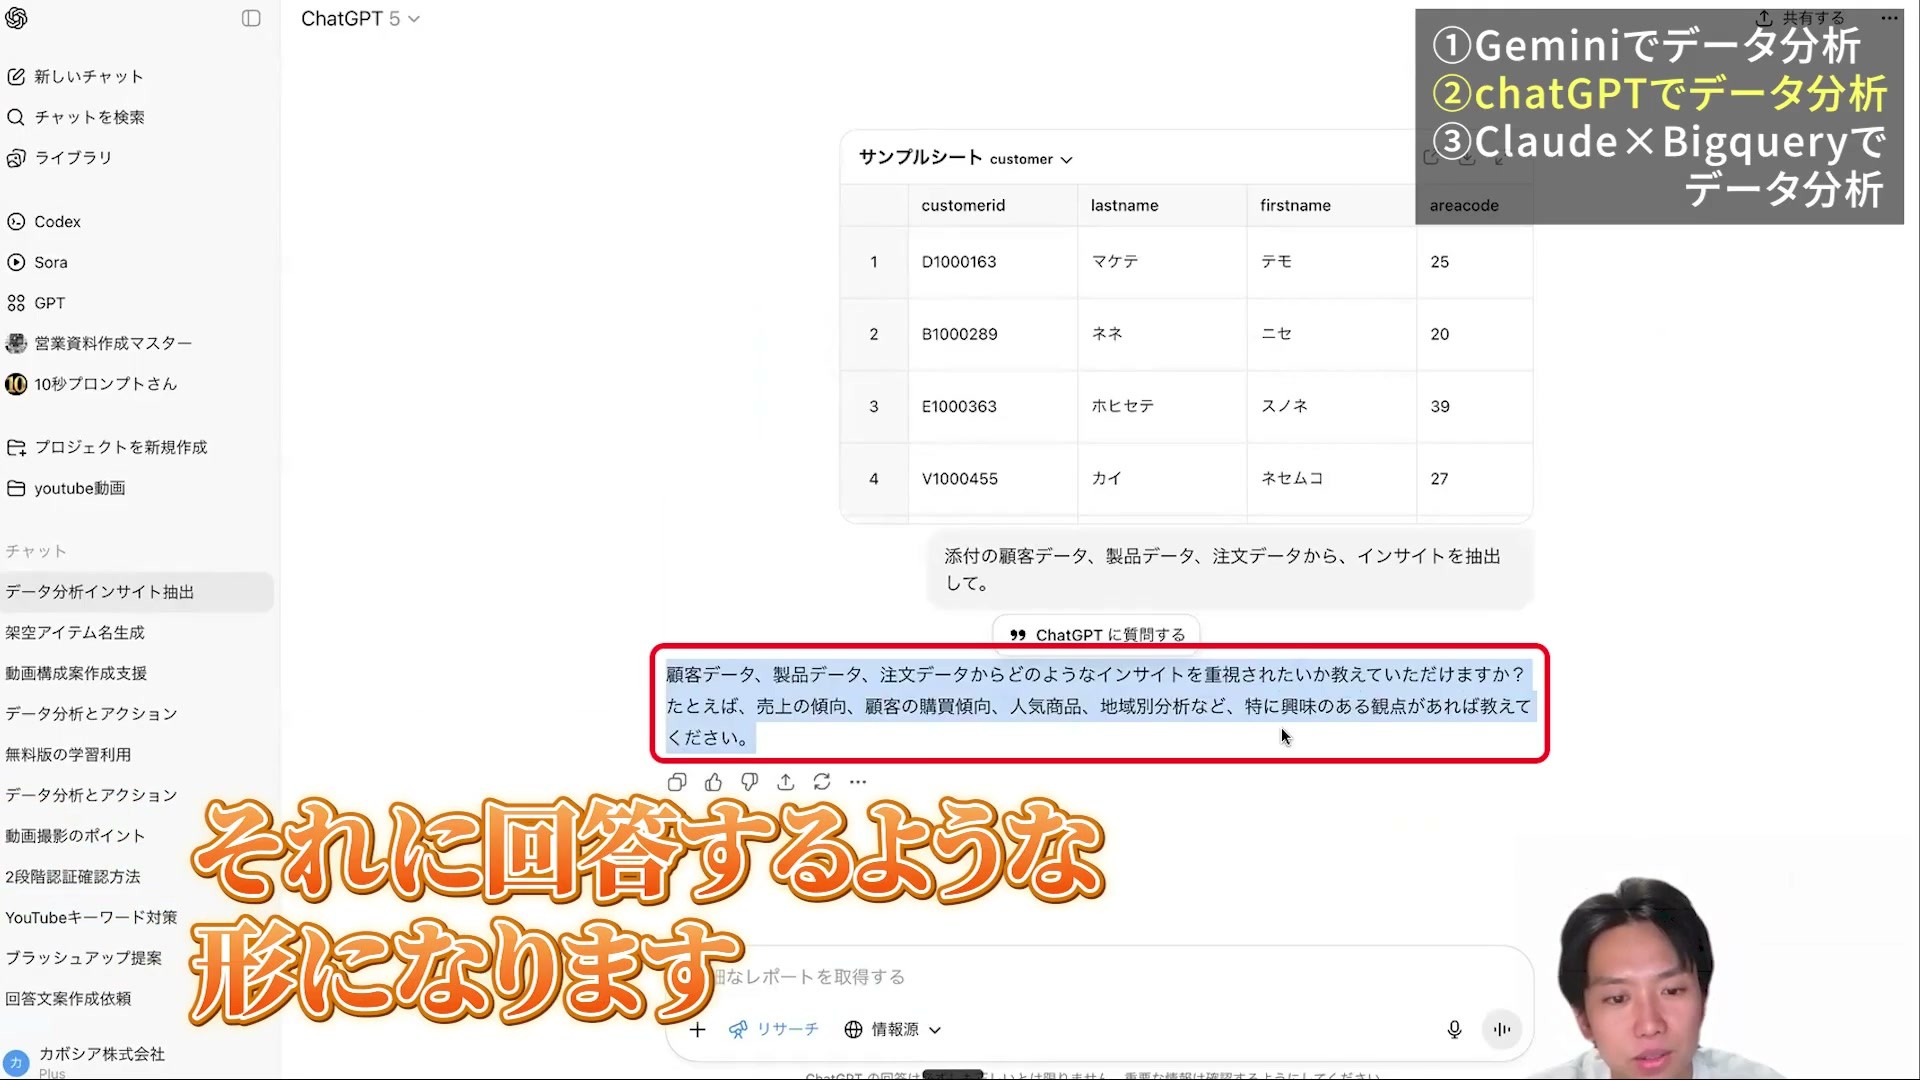1920x1080 pixels.
Task: Regenerate the response
Action: click(x=822, y=782)
